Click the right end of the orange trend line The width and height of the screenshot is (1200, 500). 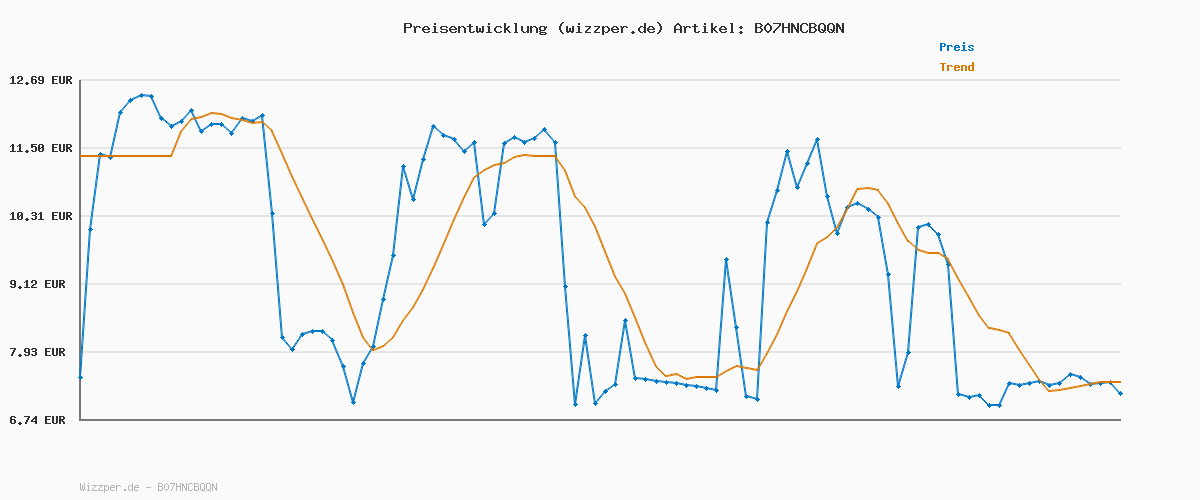coord(1120,382)
